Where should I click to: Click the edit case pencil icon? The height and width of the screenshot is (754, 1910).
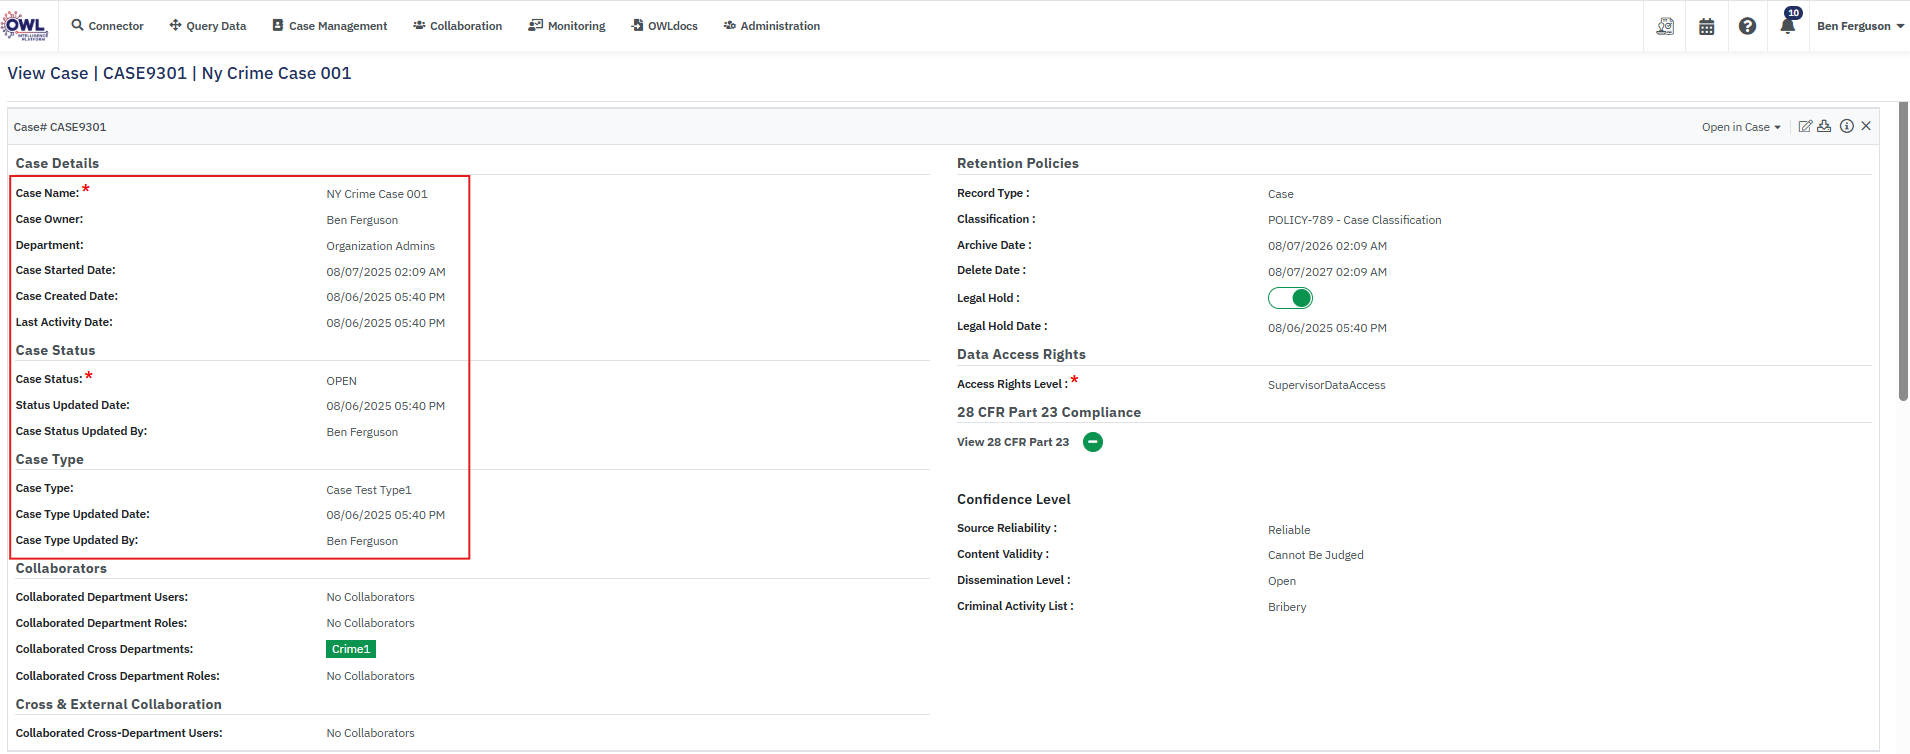pyautogui.click(x=1805, y=126)
